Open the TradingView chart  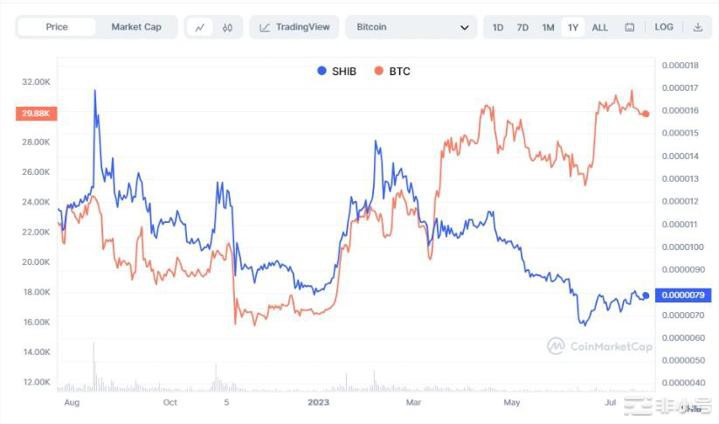click(x=294, y=27)
